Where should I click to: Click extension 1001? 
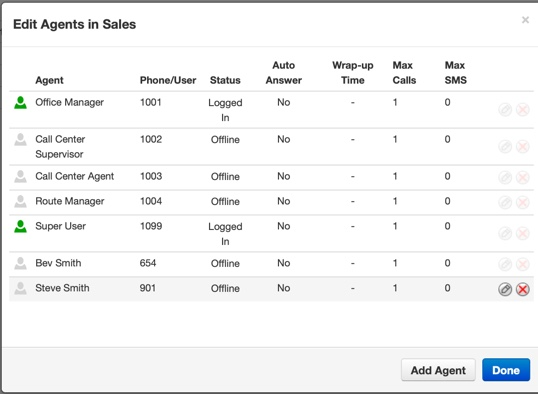click(151, 102)
